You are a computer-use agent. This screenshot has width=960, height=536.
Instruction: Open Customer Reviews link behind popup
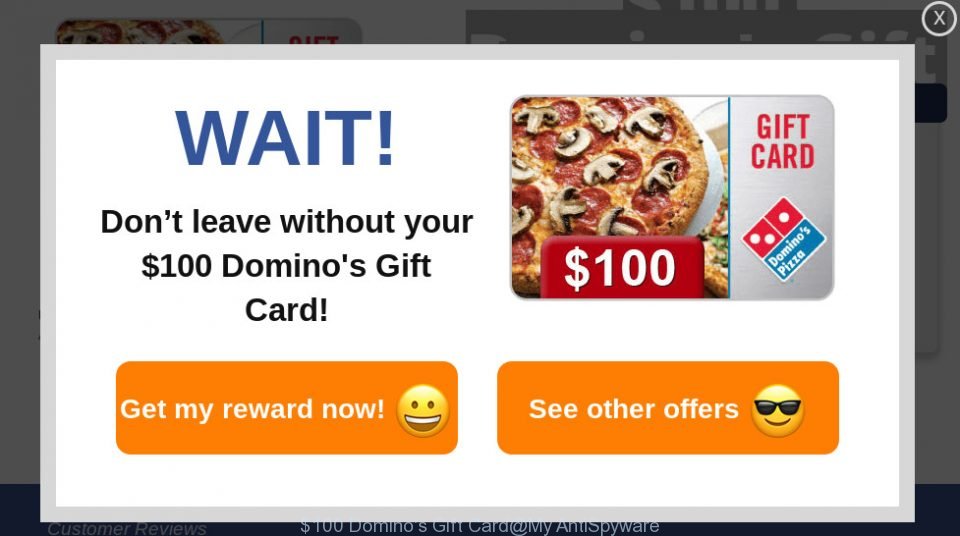(127, 528)
